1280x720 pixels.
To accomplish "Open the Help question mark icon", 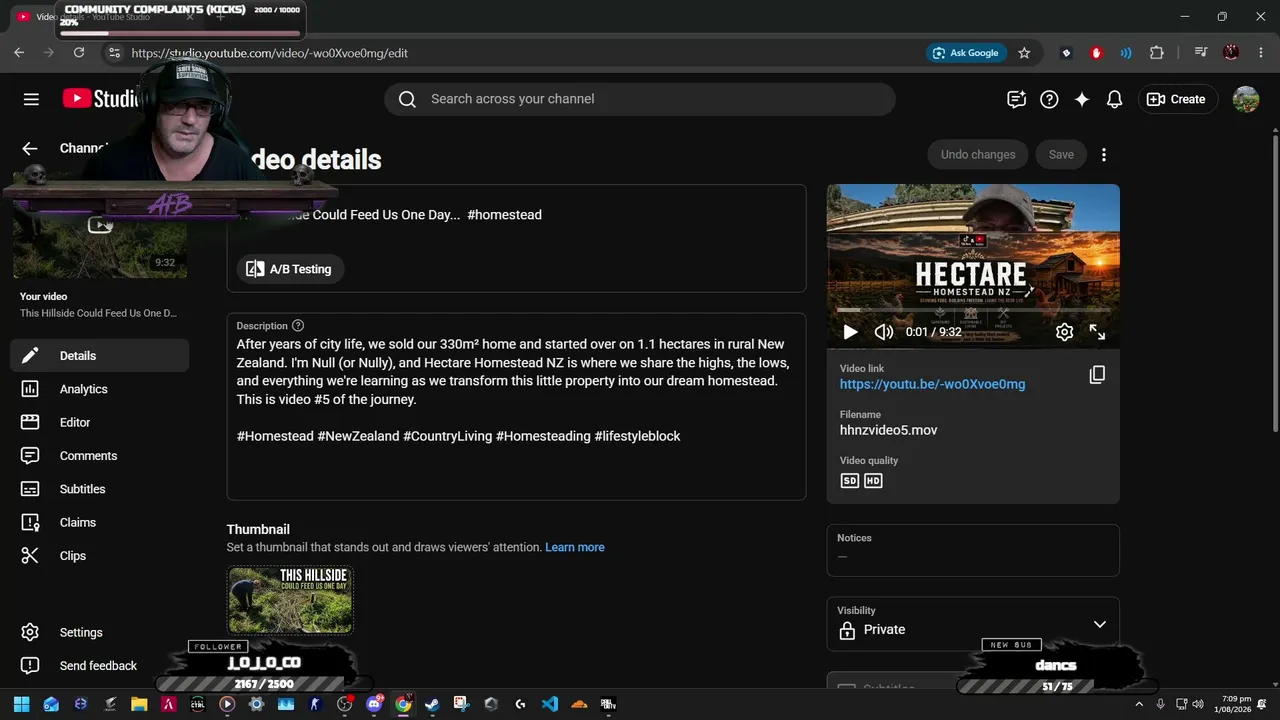I will pyautogui.click(x=1049, y=99).
